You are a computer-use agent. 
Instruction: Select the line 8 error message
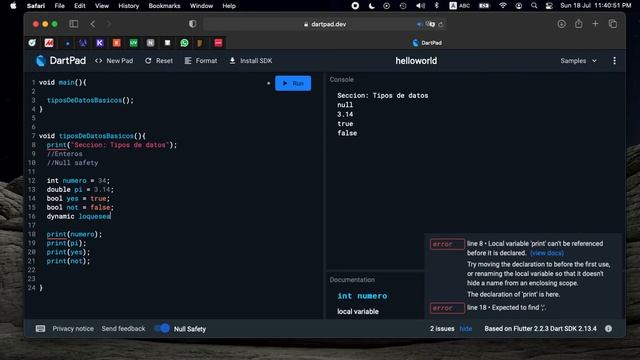click(535, 248)
